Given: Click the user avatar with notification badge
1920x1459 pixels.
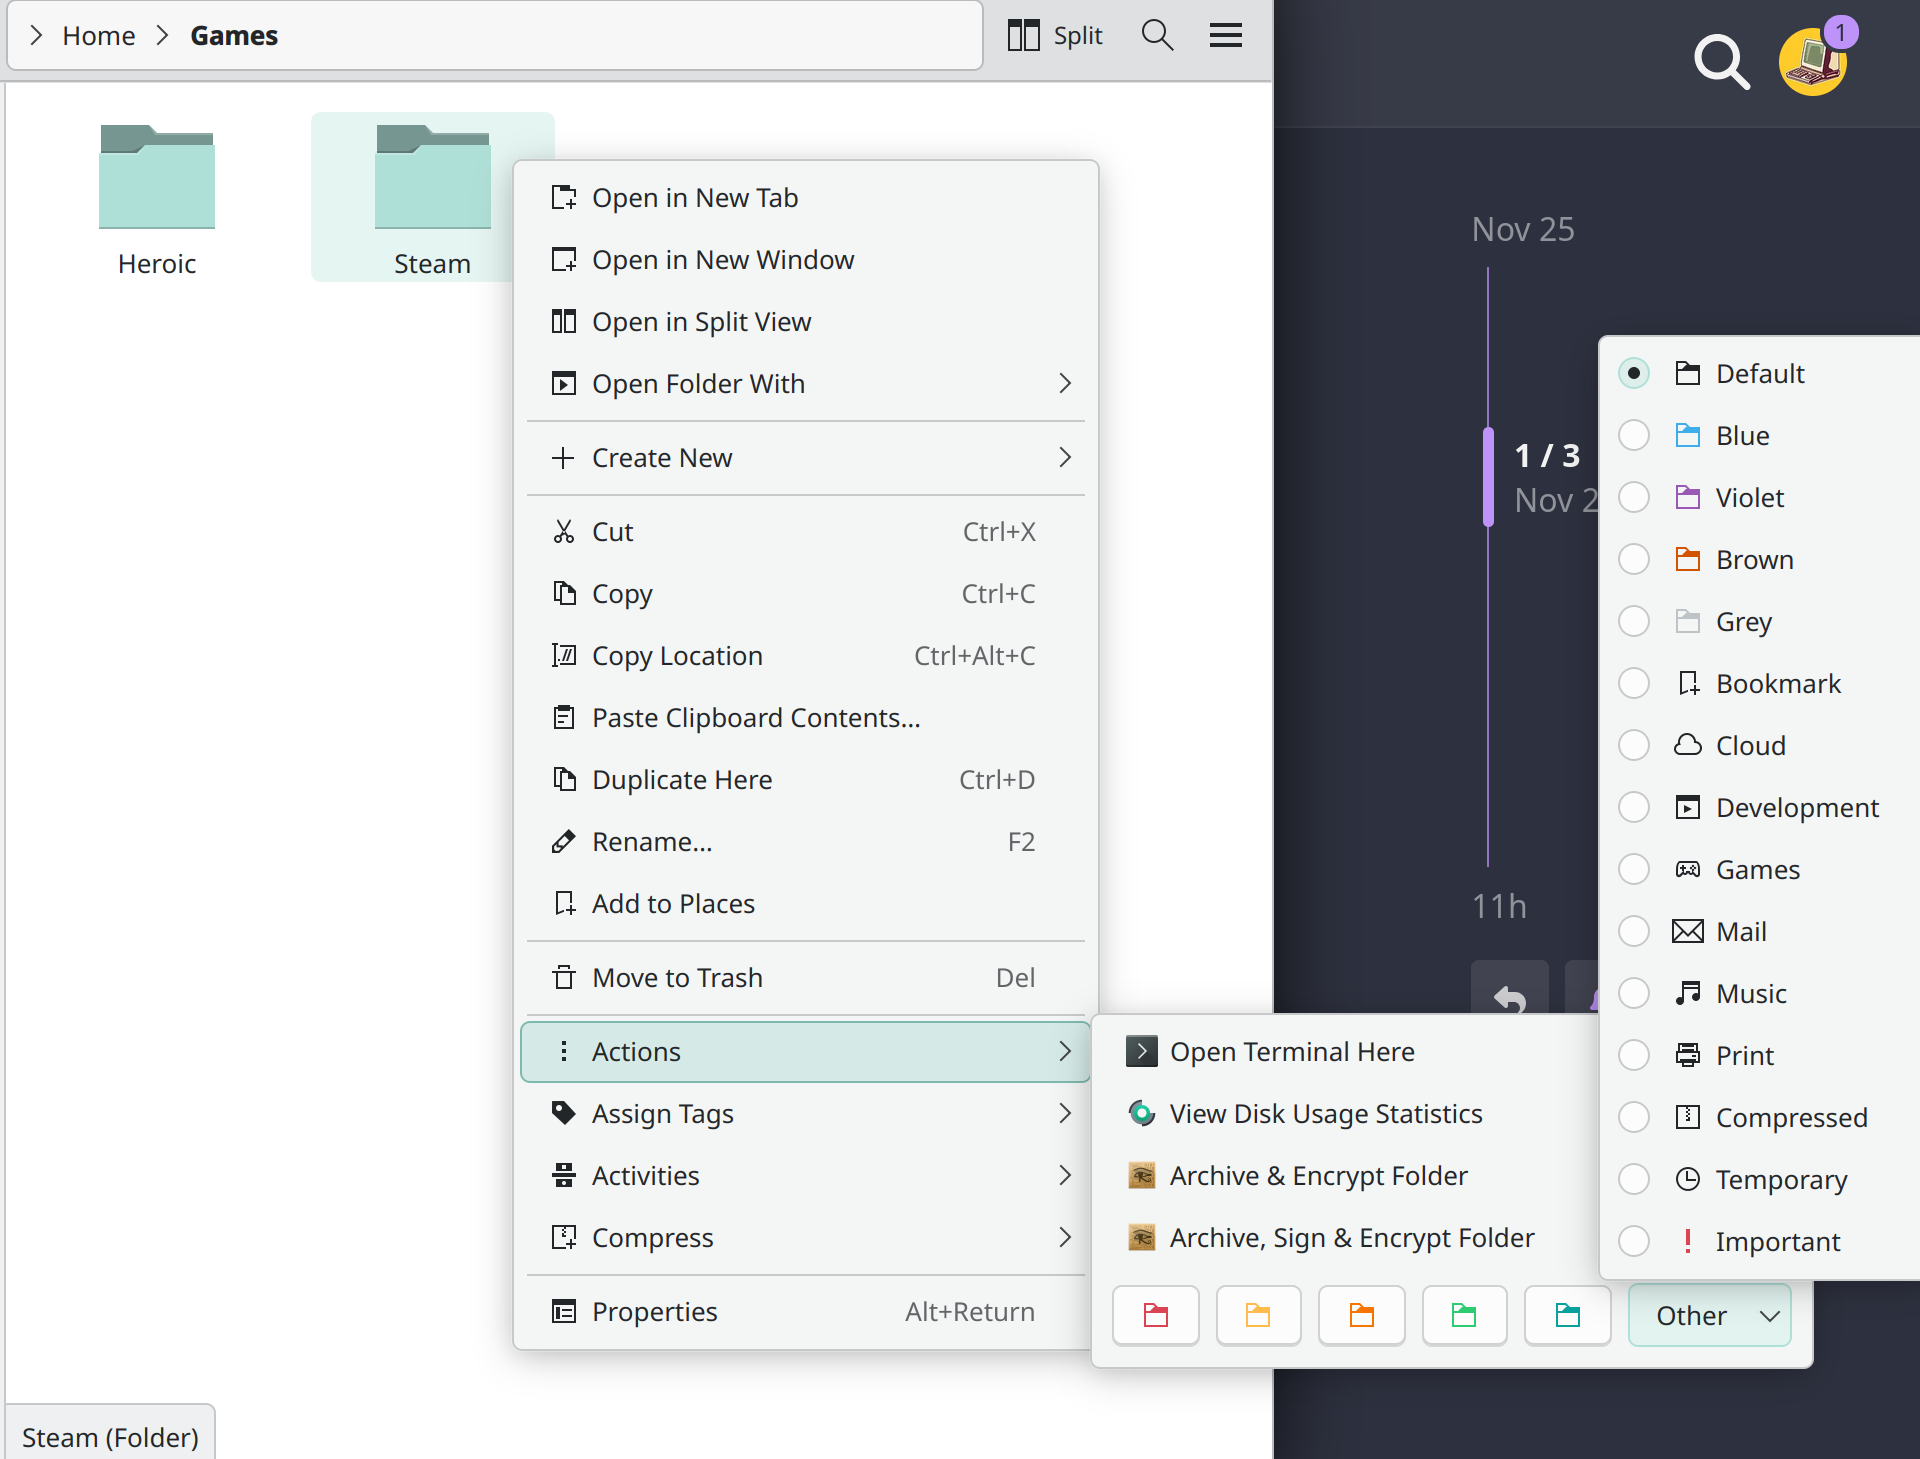Looking at the screenshot, I should click(x=1813, y=60).
